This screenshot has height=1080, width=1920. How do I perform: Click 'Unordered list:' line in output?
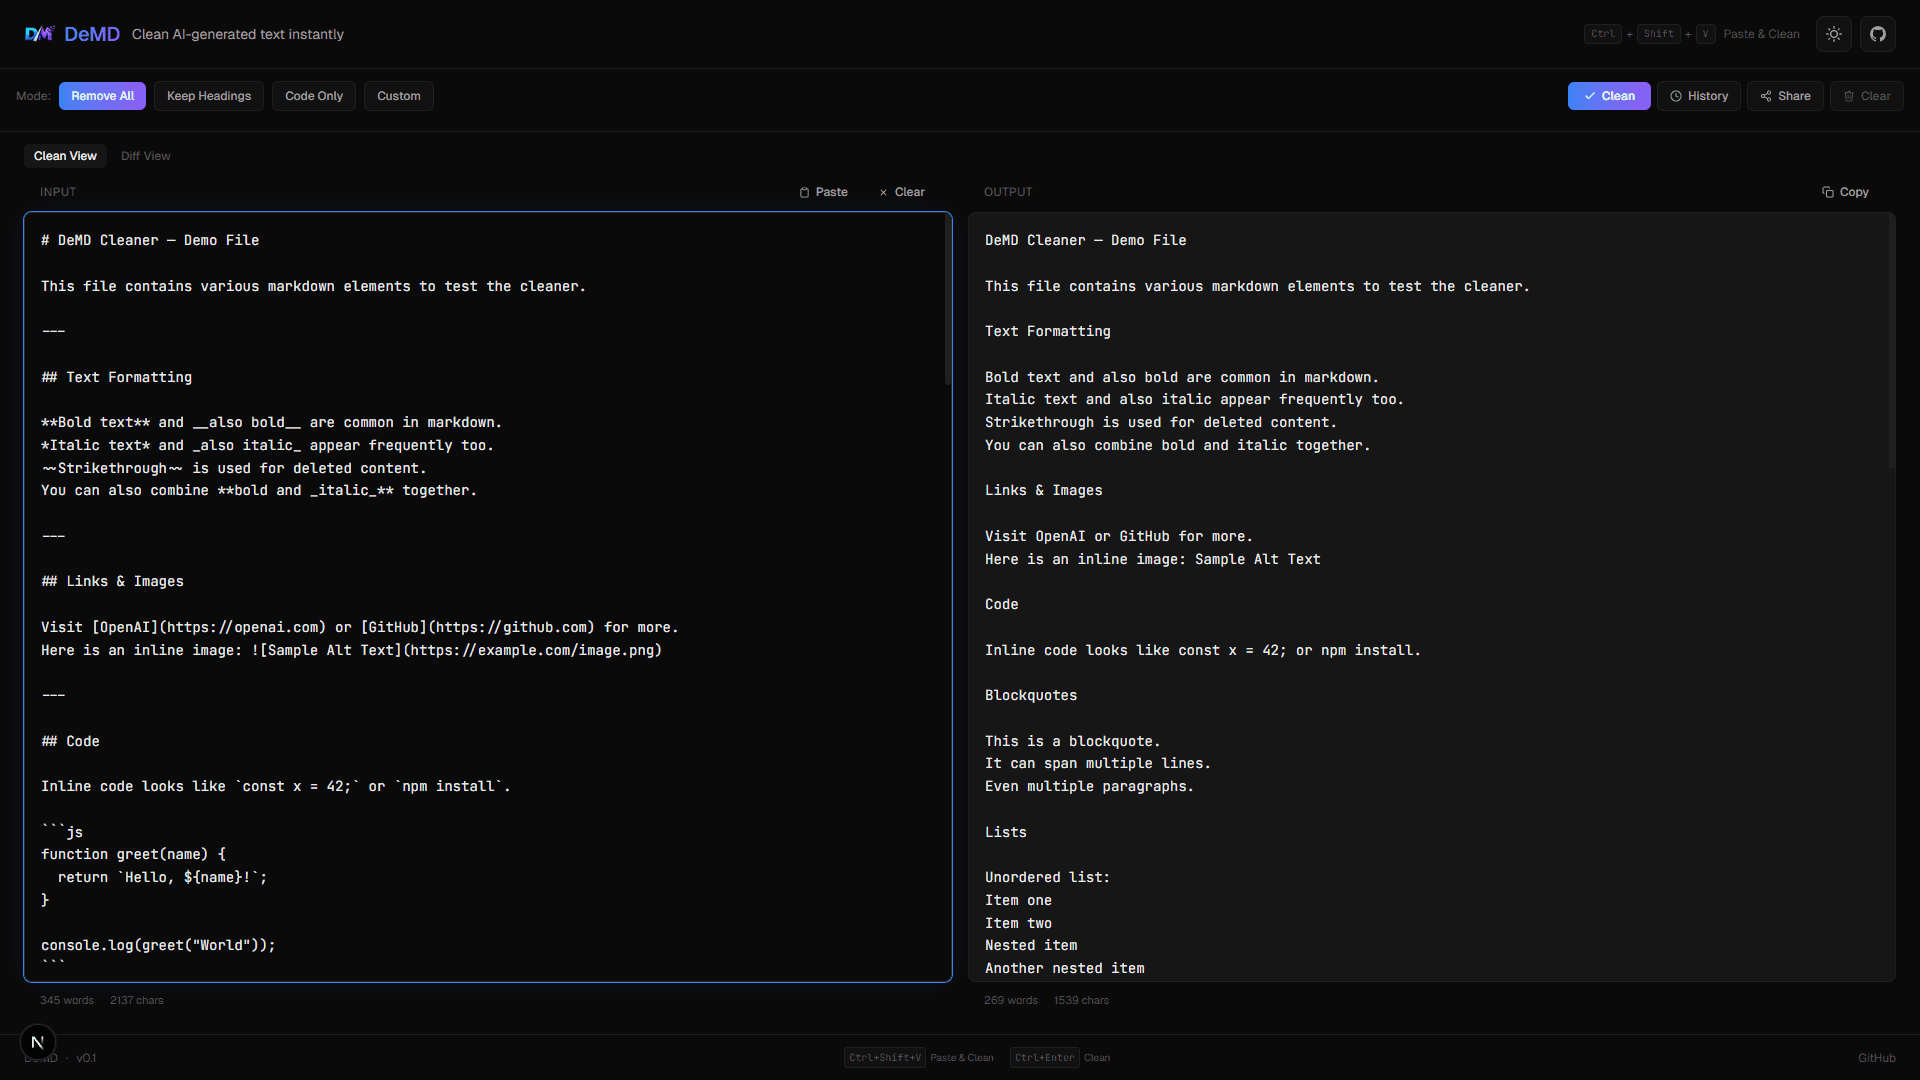[x=1047, y=877]
